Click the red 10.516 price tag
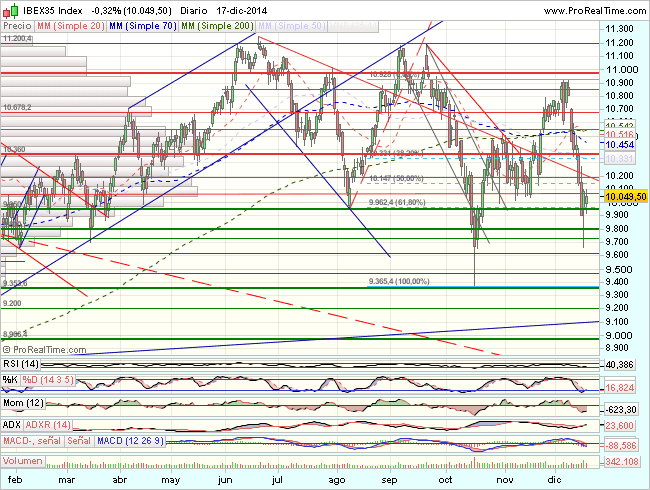The width and height of the screenshot is (650, 490). pos(620,135)
